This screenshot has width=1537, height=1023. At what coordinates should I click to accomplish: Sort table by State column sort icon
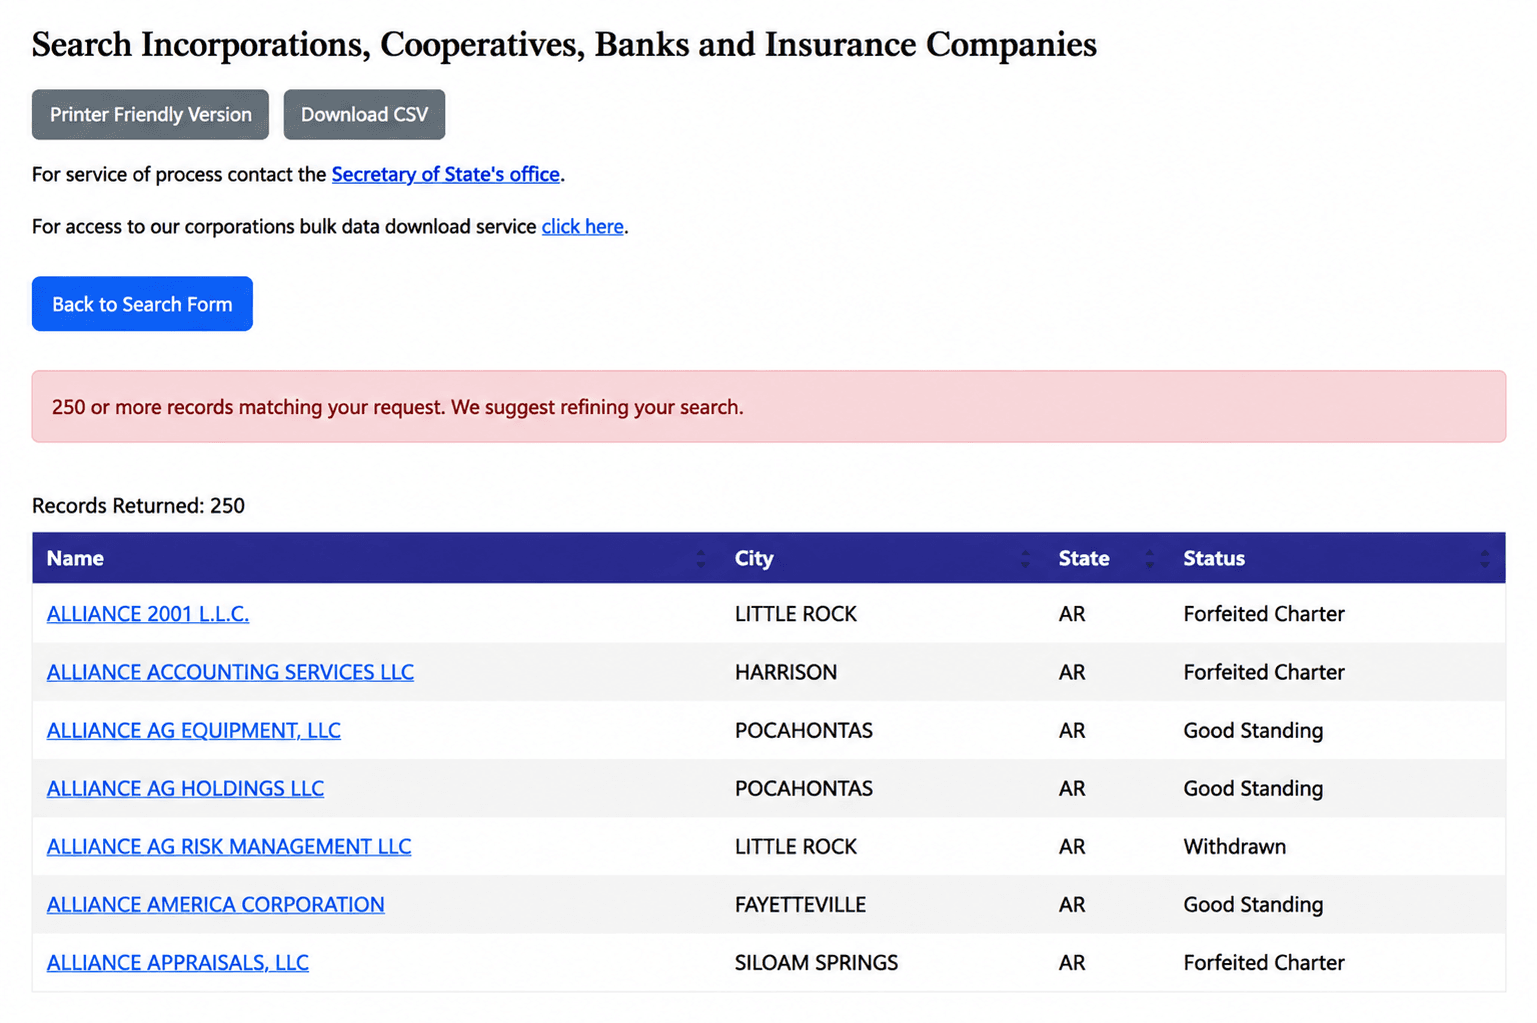click(x=1150, y=558)
